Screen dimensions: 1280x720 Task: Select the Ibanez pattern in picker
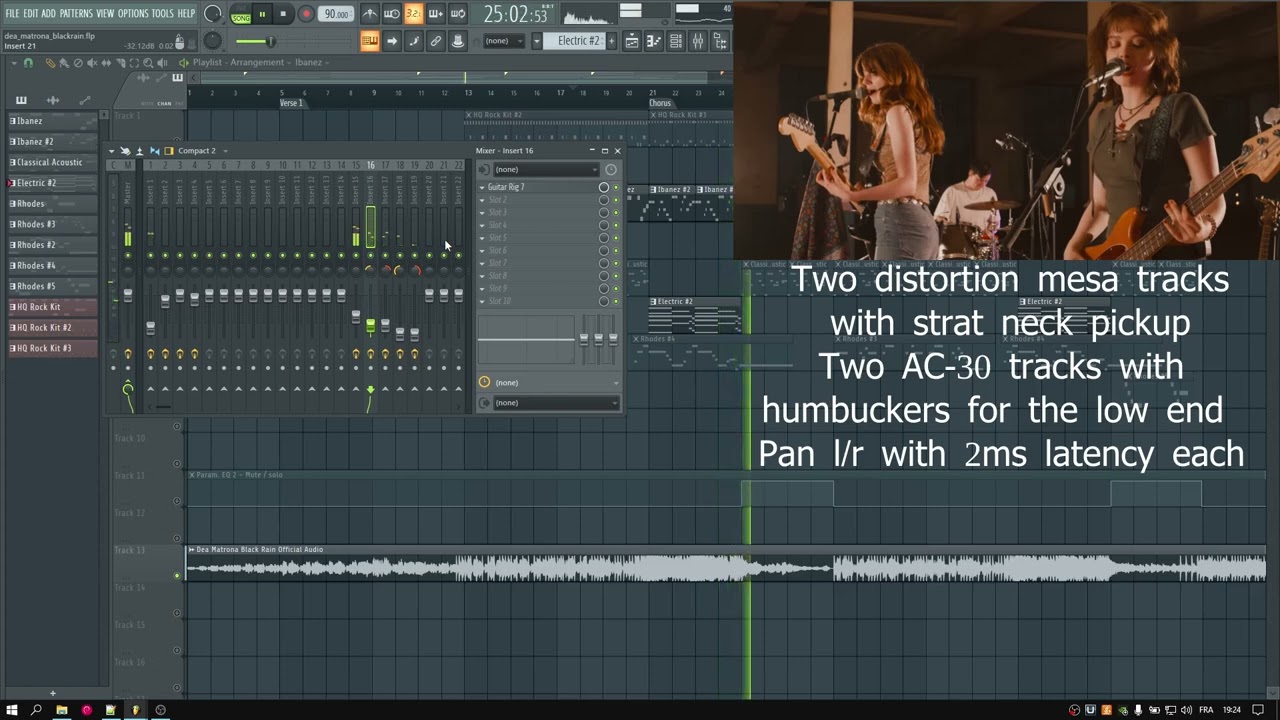tap(53, 121)
